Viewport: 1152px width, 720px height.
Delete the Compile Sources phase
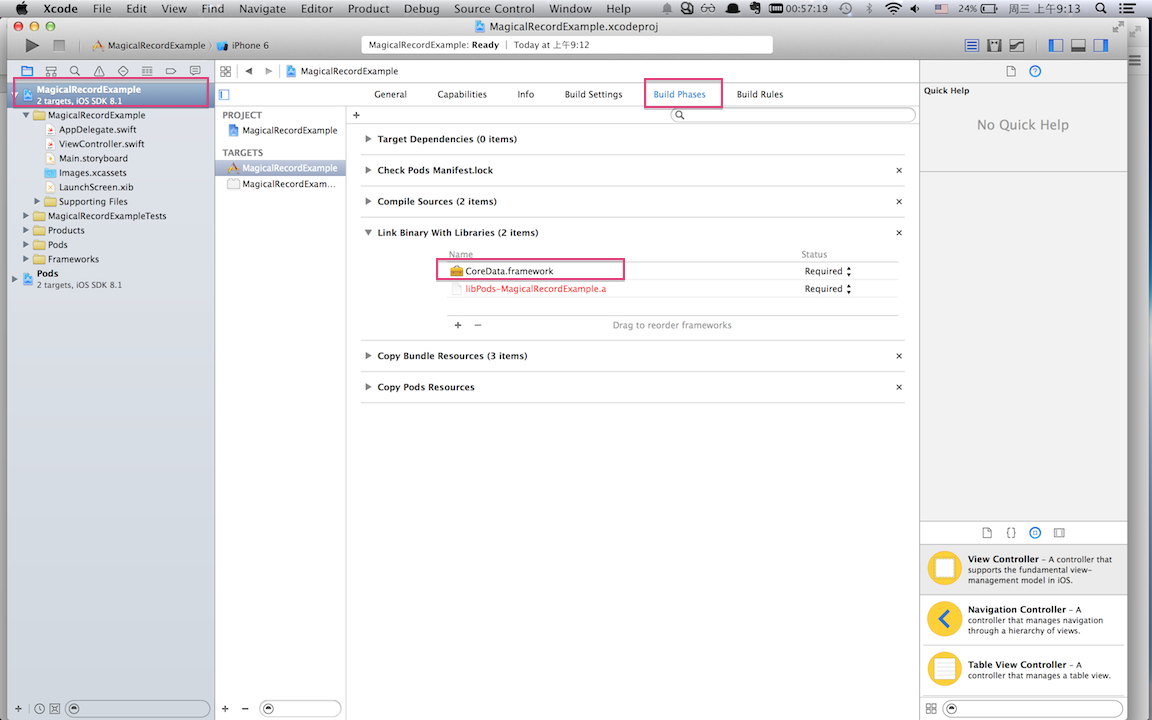[899, 201]
